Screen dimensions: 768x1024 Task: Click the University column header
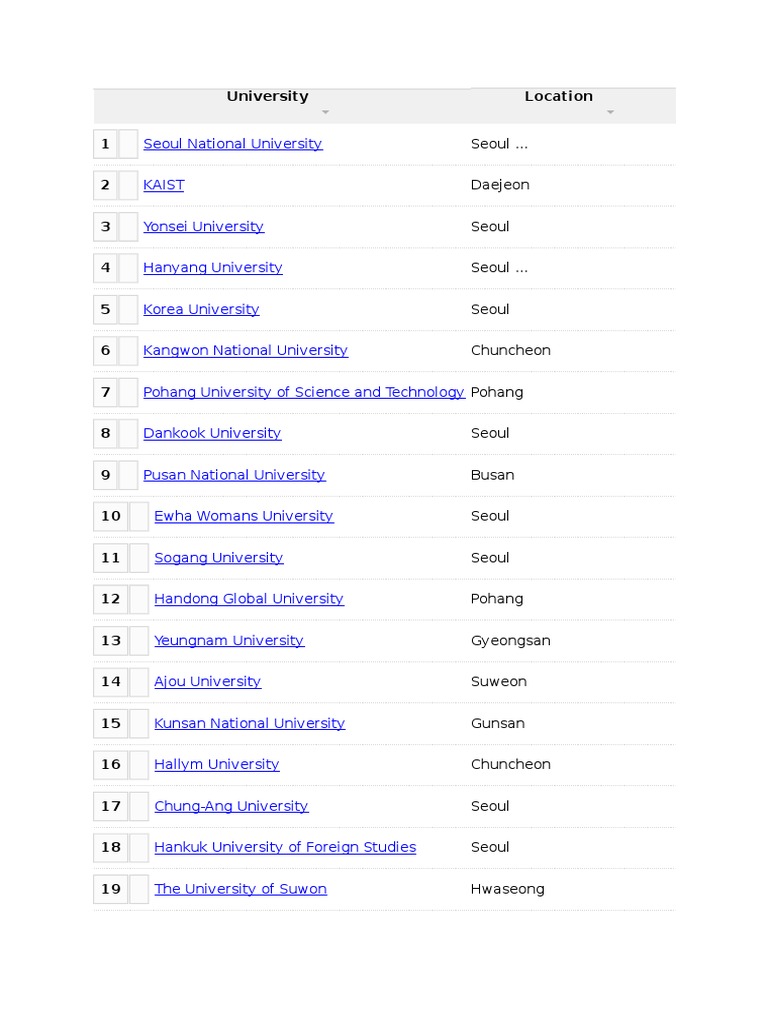pyautogui.click(x=267, y=96)
